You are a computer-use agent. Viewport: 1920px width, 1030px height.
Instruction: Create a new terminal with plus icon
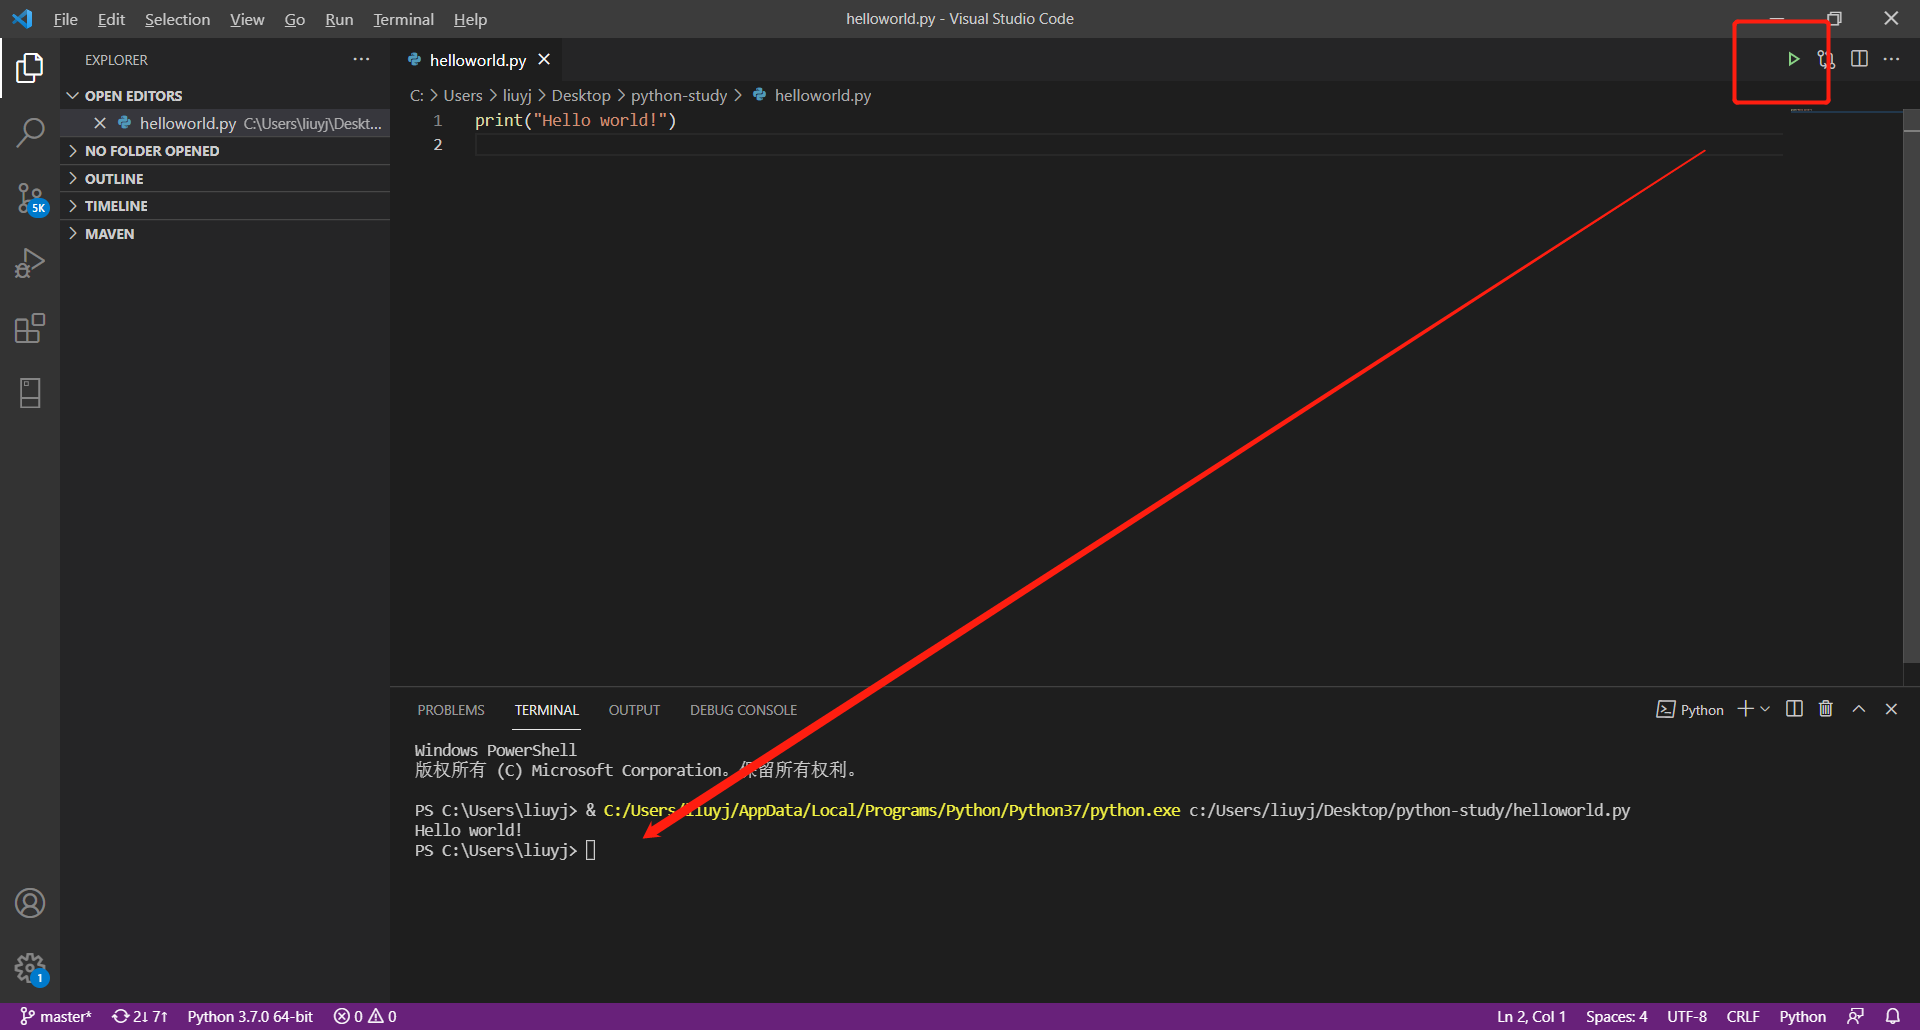[1745, 709]
